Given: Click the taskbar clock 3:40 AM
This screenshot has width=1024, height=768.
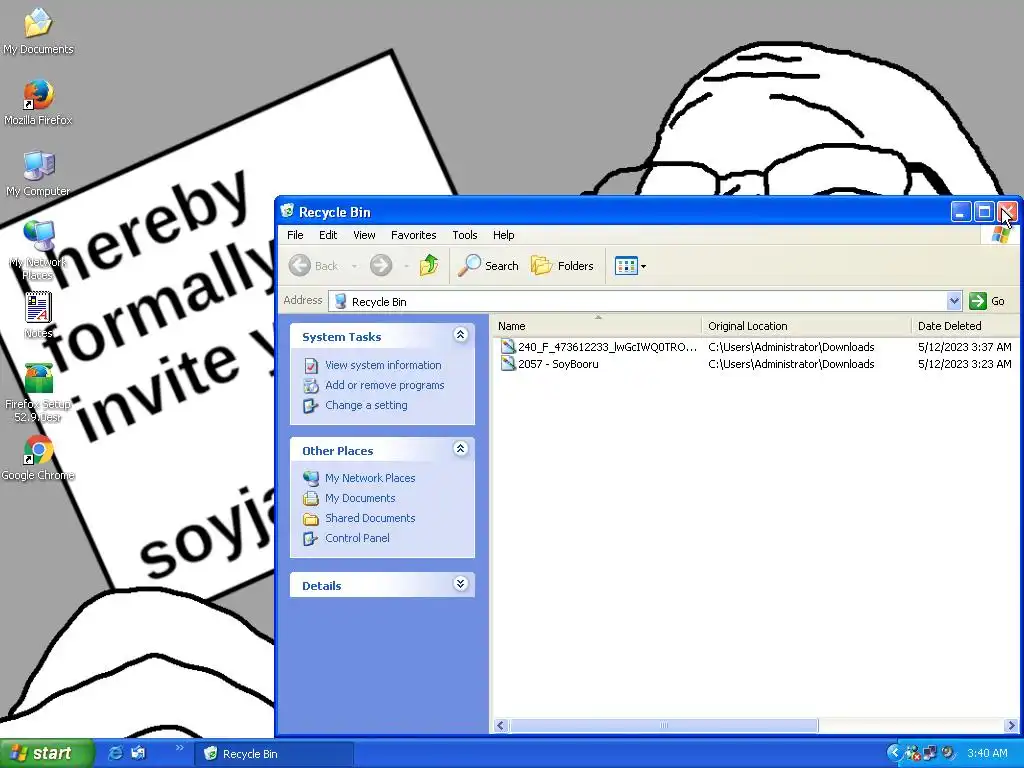Looking at the screenshot, I should pyautogui.click(x=987, y=753).
